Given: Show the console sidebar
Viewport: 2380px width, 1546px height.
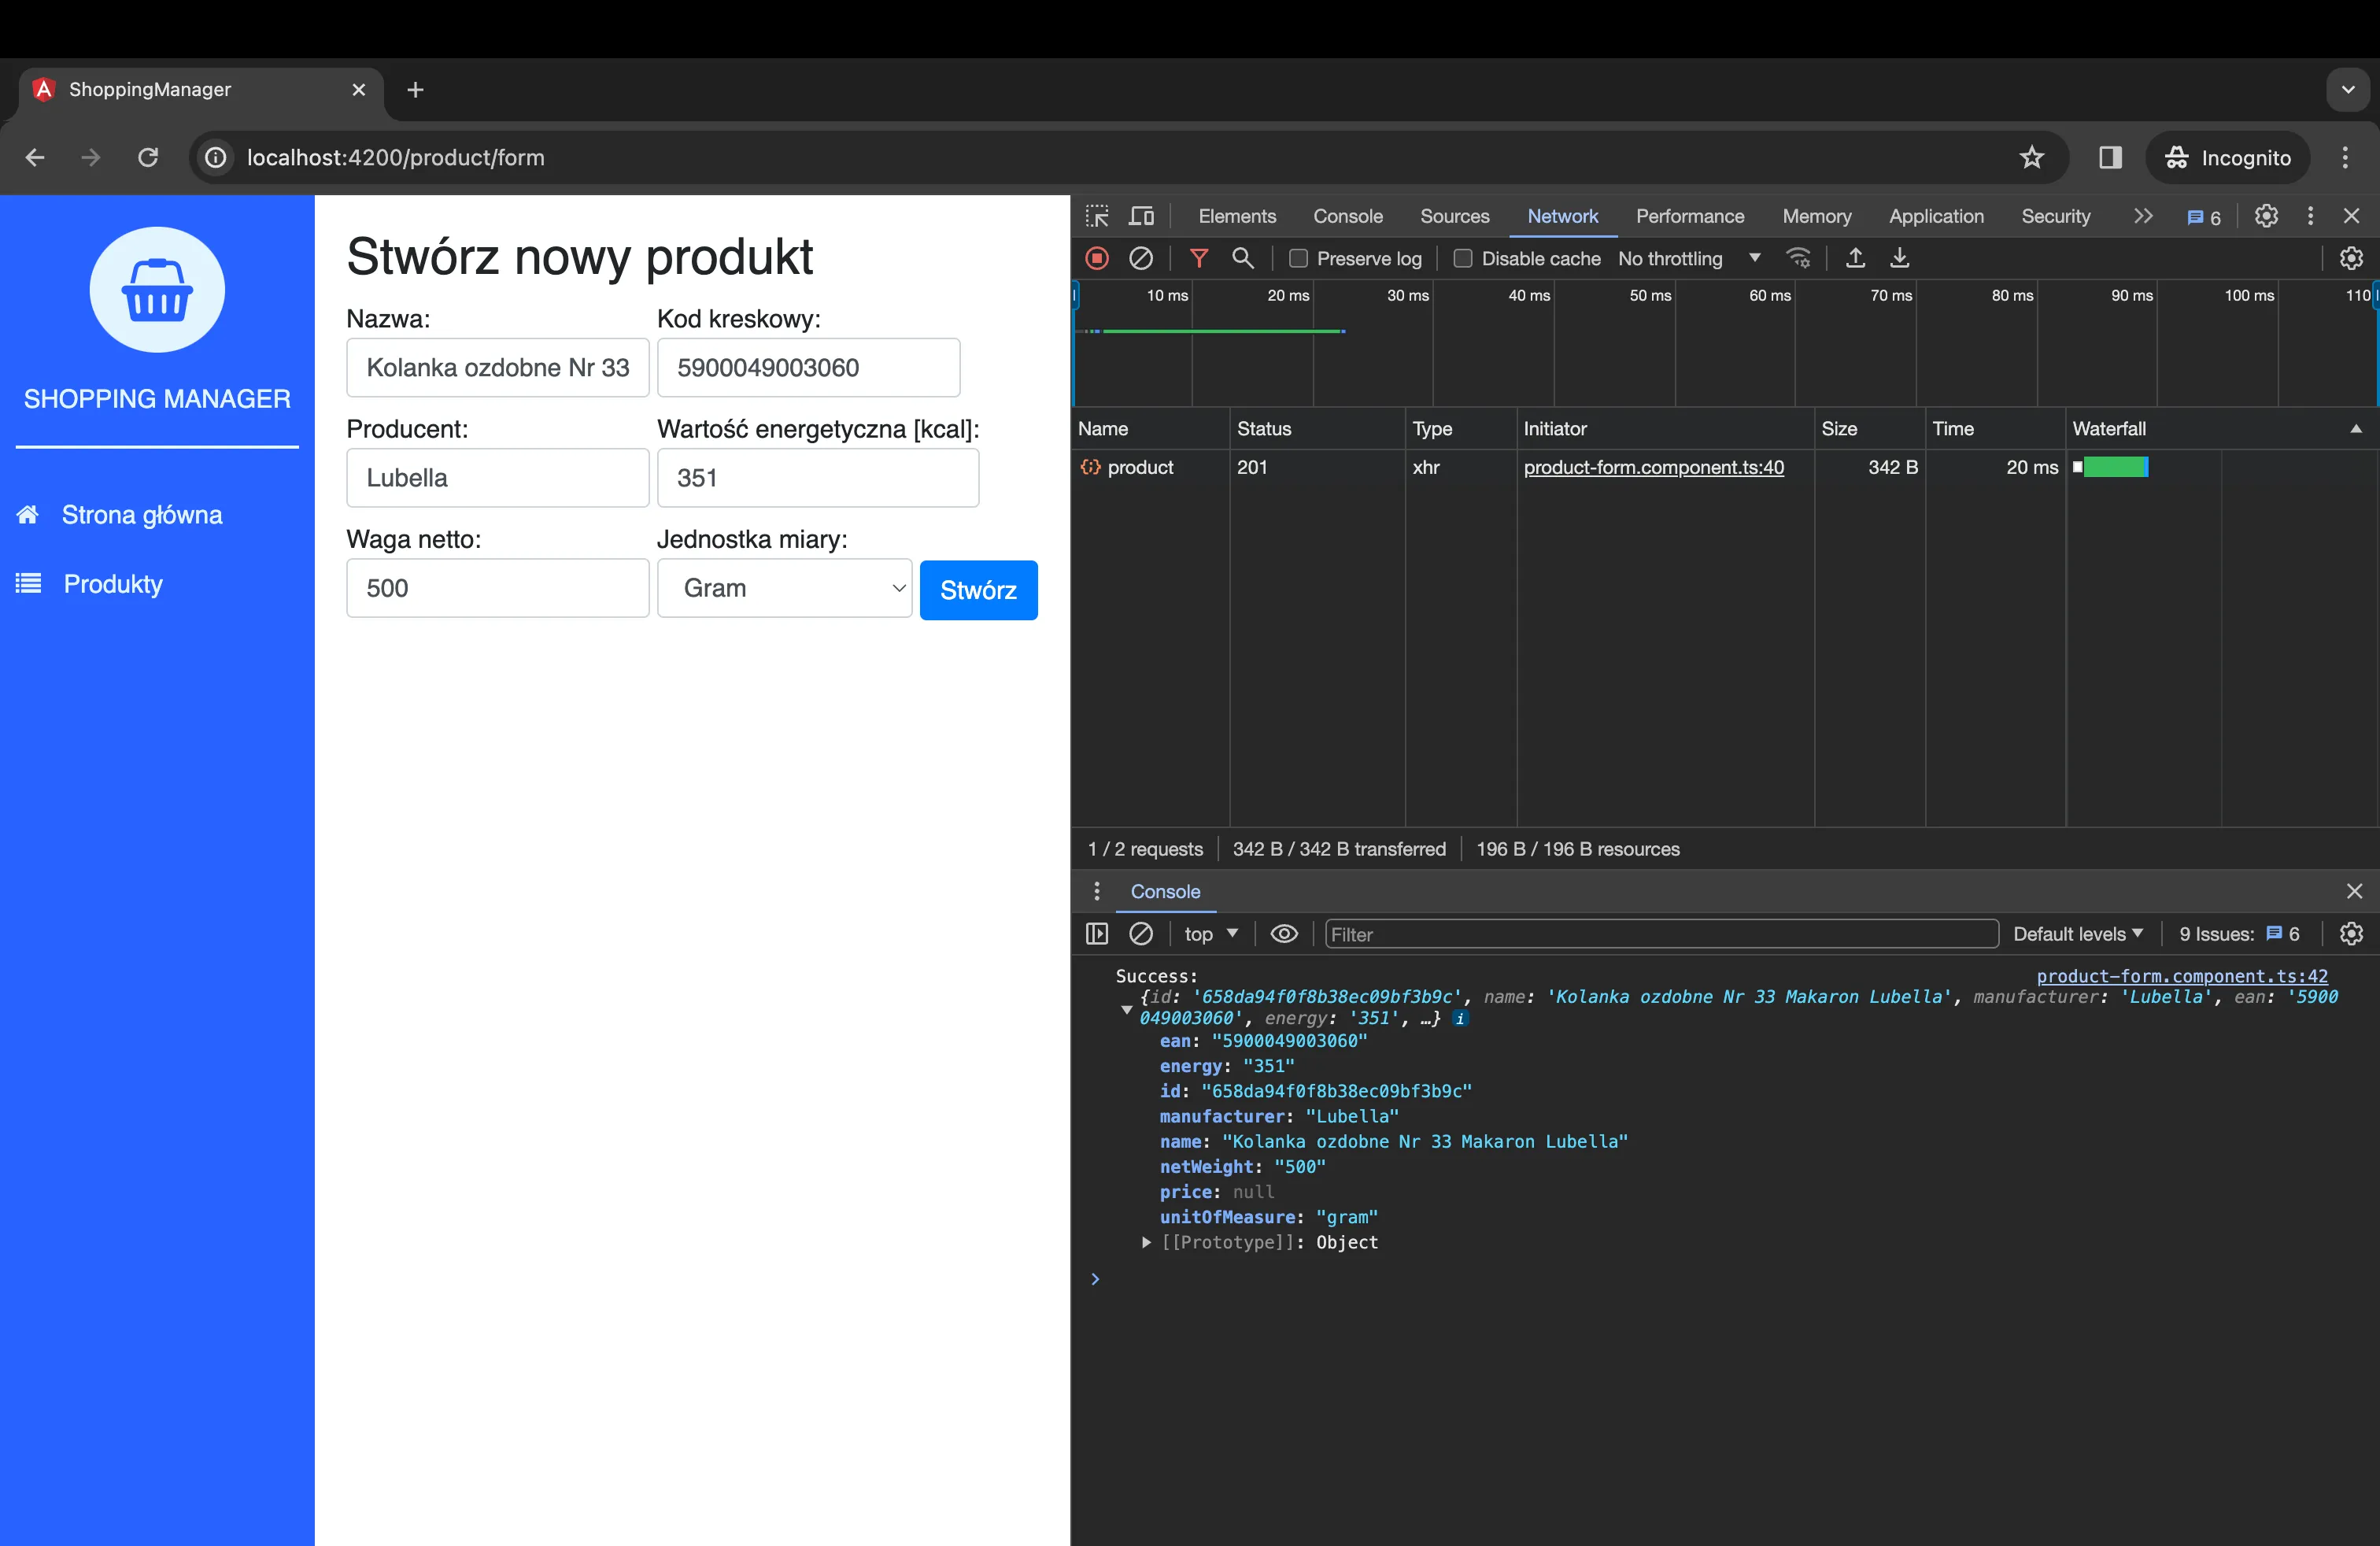Looking at the screenshot, I should (1097, 934).
